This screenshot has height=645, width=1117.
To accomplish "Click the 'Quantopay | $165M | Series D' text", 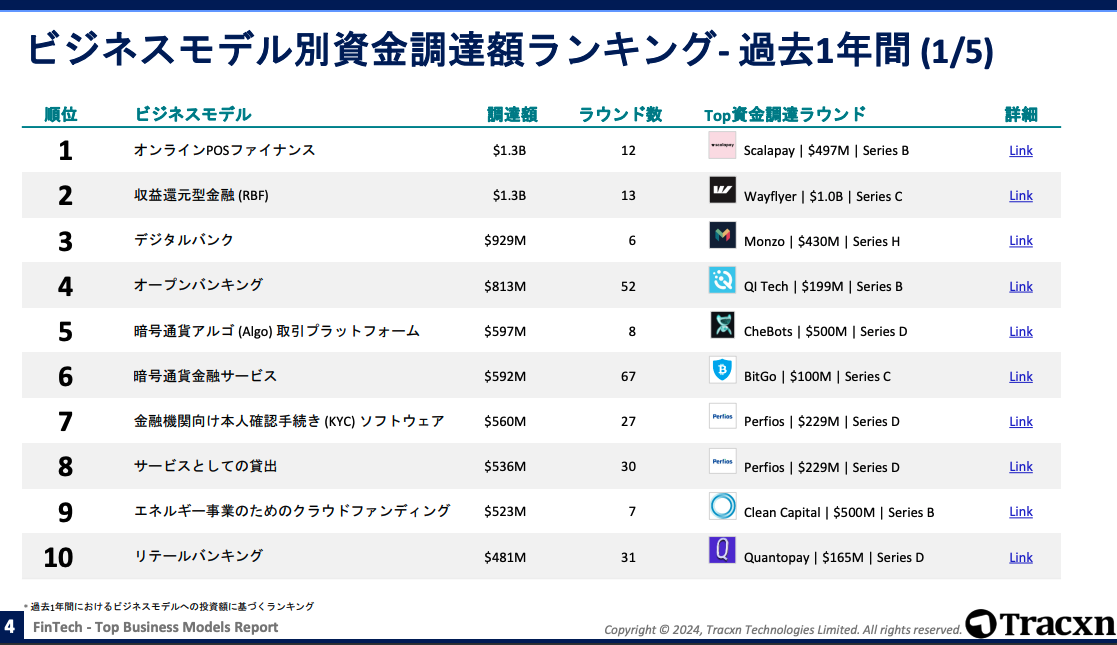I will tap(833, 557).
